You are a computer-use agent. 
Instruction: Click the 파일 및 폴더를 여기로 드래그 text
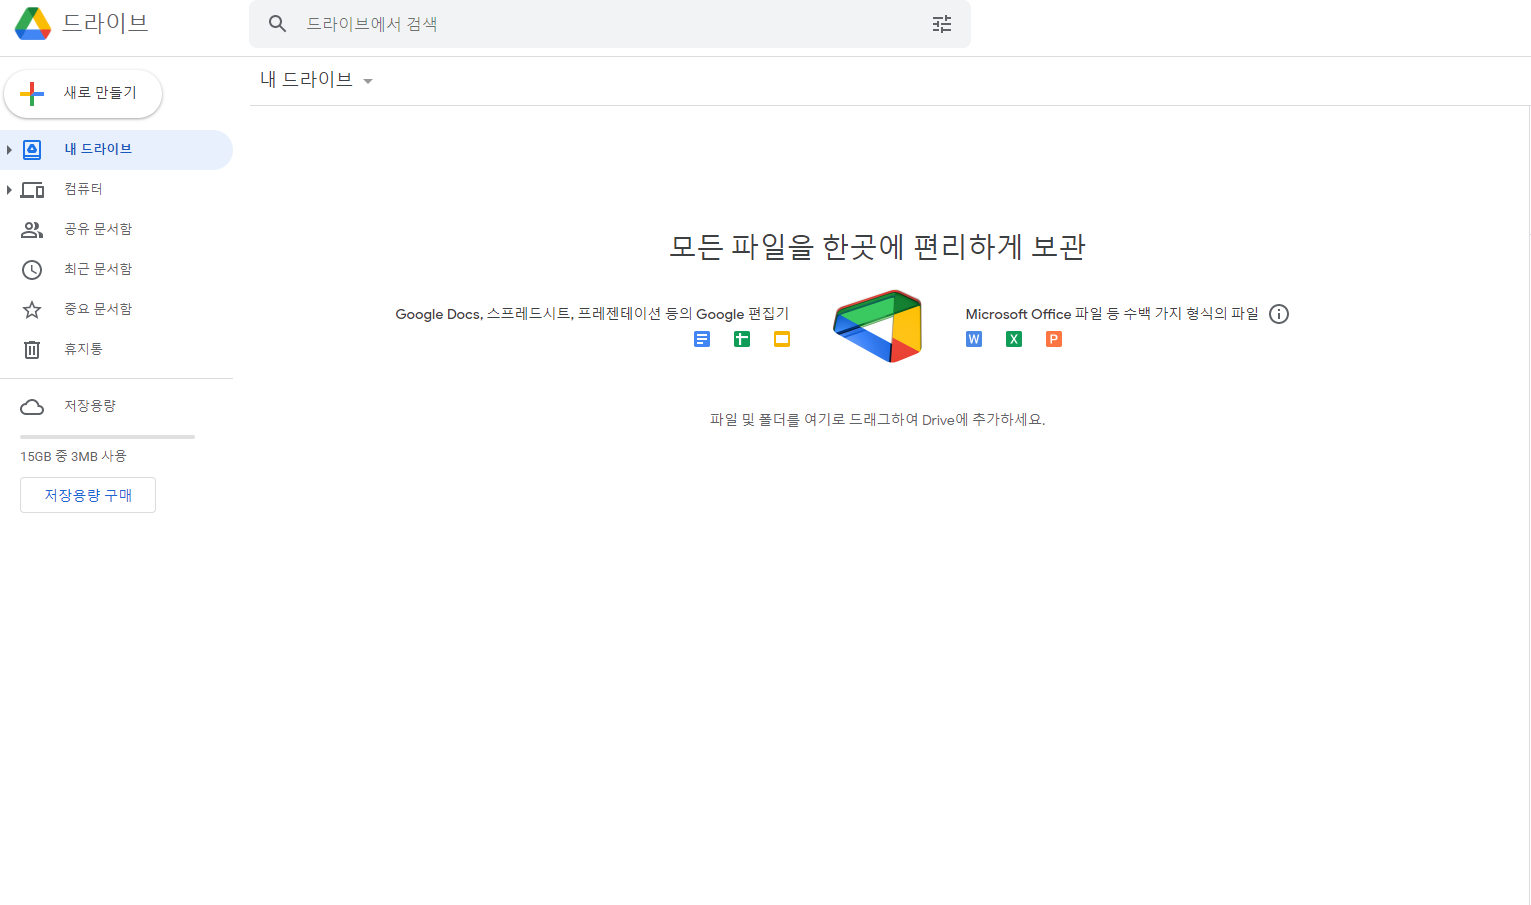pyautogui.click(x=877, y=420)
